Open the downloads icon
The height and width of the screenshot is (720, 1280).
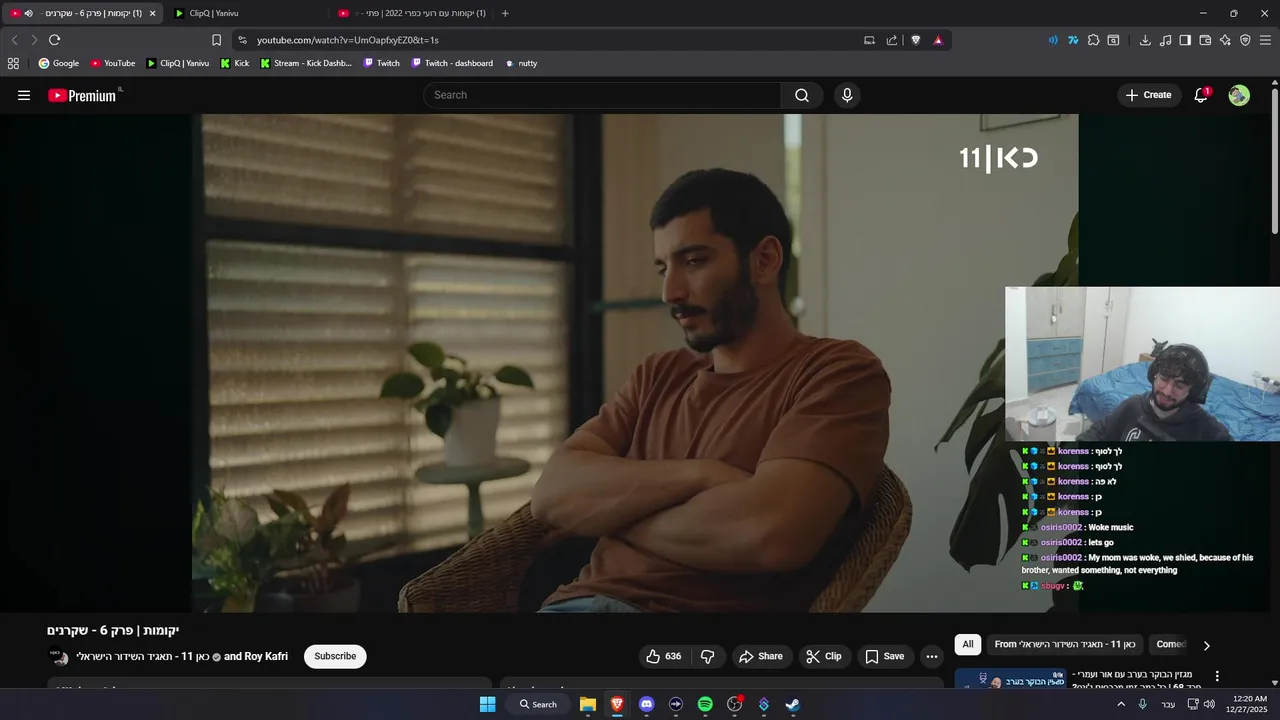[x=1145, y=40]
